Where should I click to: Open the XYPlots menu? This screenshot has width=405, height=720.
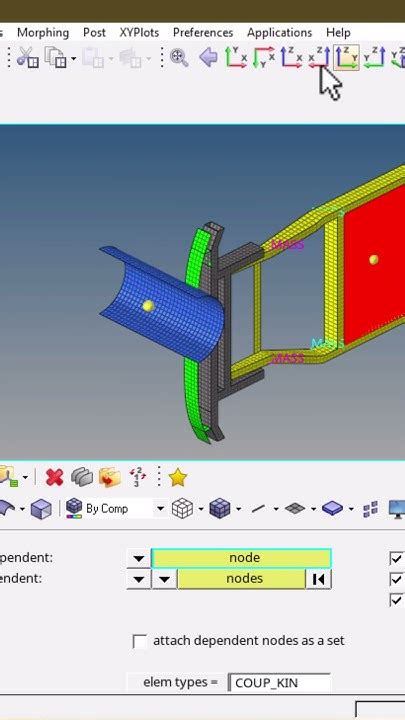[x=139, y=33]
